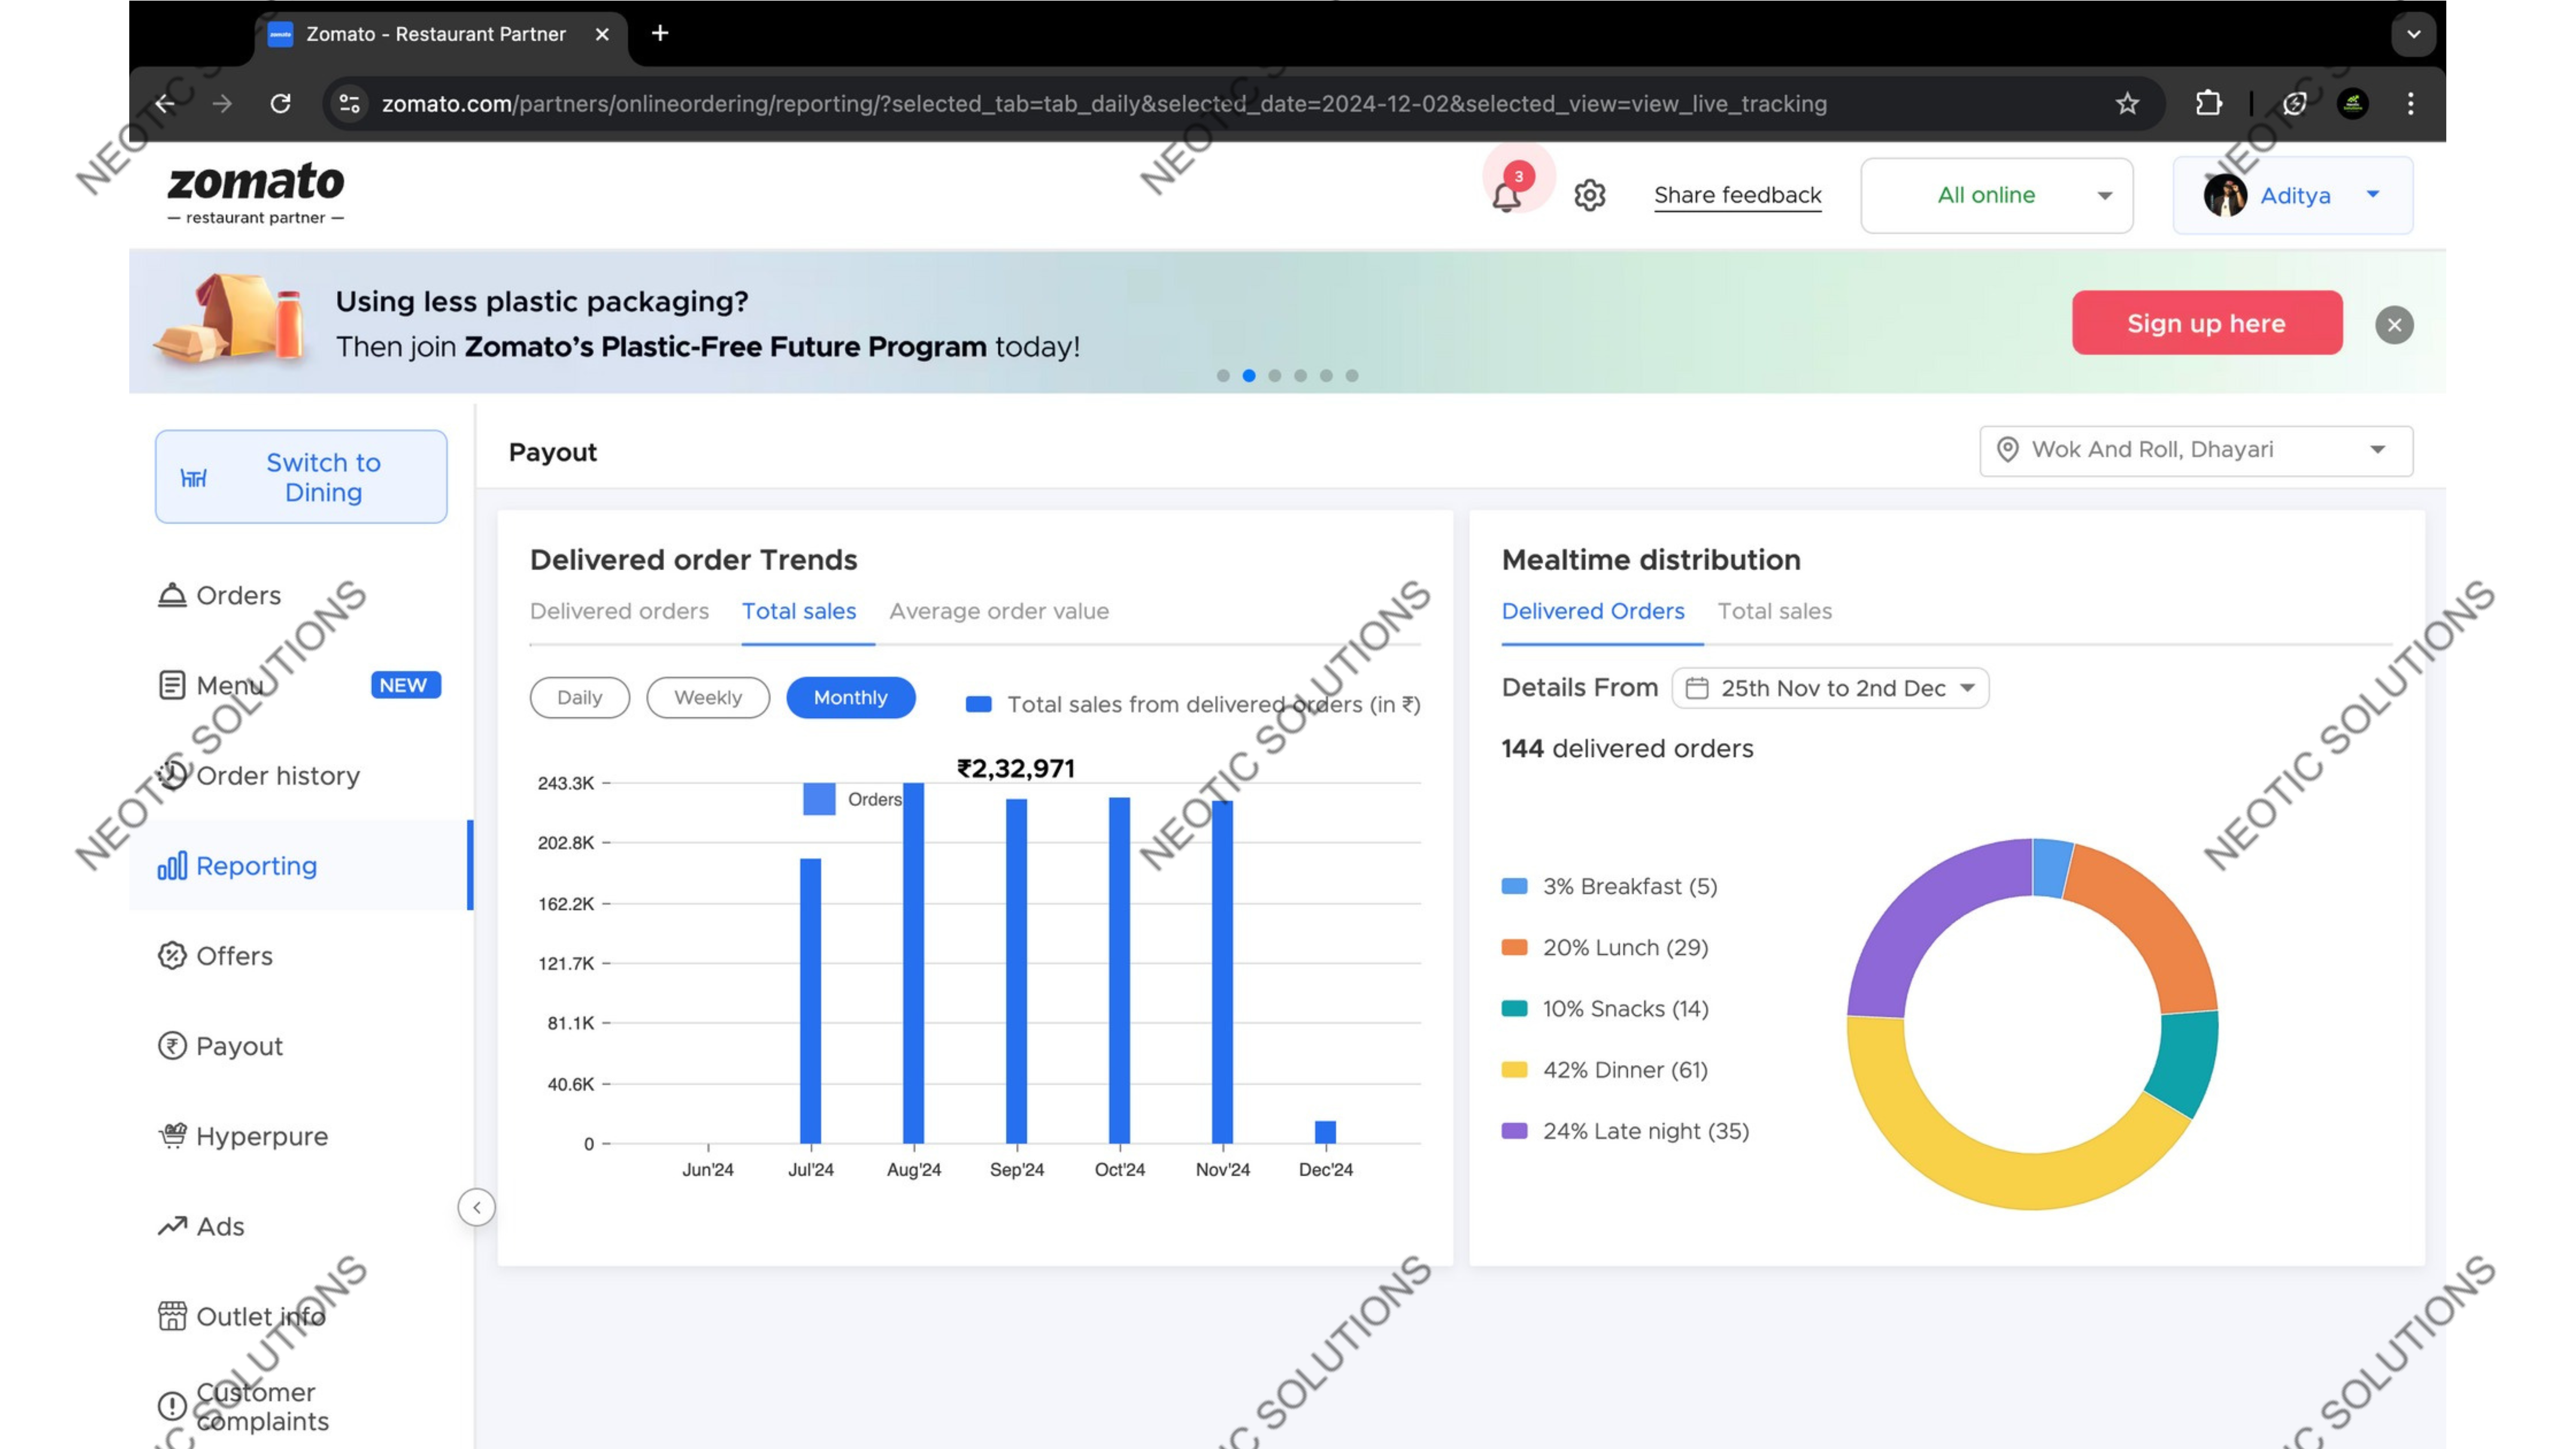Click the Dec'24 bar in the sales chart

pyautogui.click(x=1325, y=1132)
